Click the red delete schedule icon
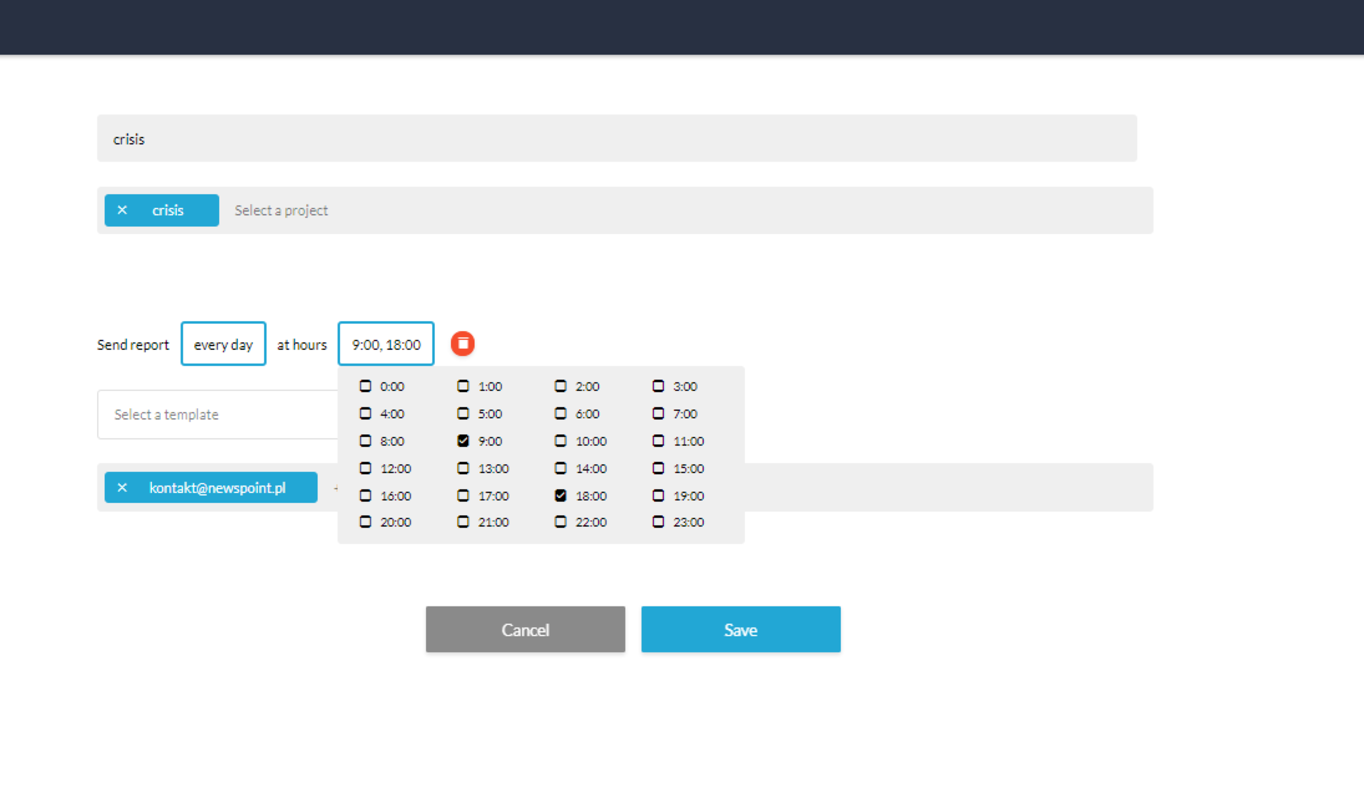Viewport: 1364px width, 793px height. 462,343
